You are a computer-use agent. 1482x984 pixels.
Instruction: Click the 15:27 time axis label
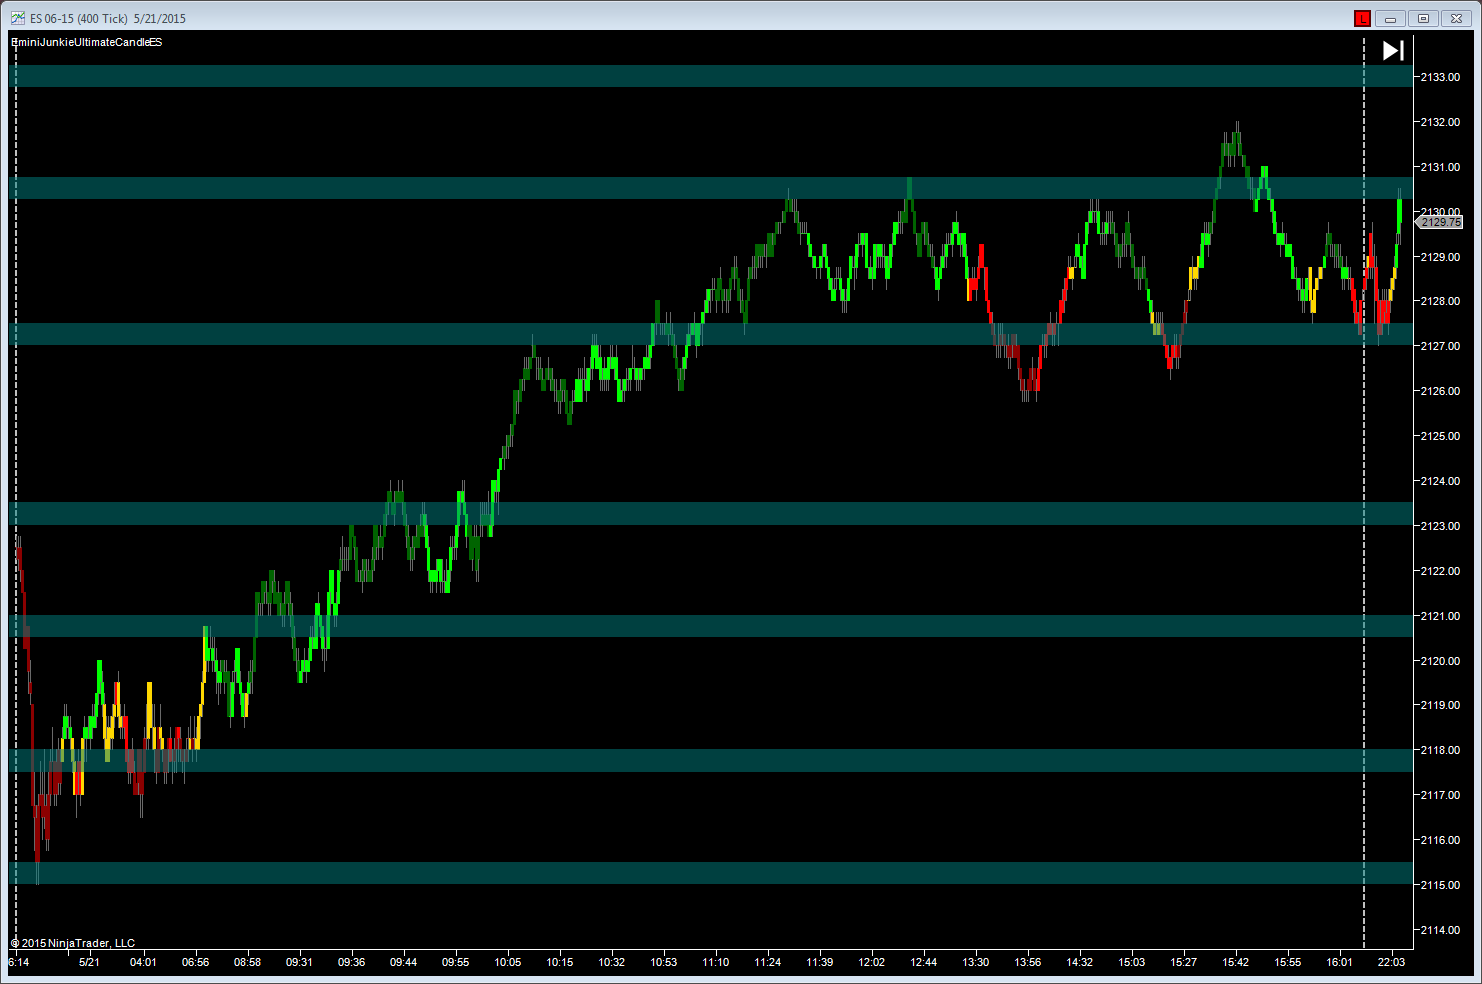click(1183, 962)
